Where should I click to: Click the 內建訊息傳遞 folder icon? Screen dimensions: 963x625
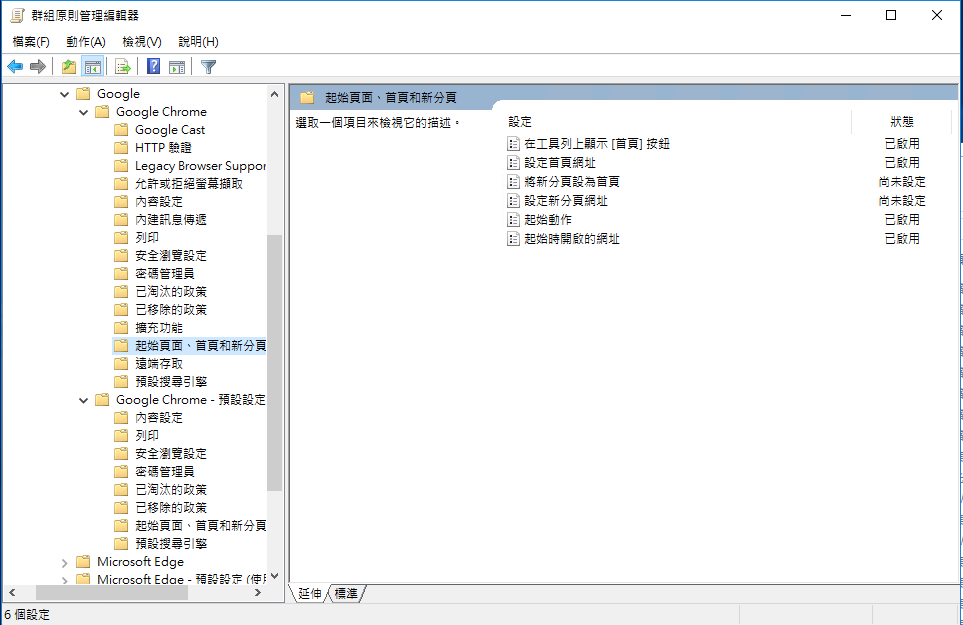point(122,219)
